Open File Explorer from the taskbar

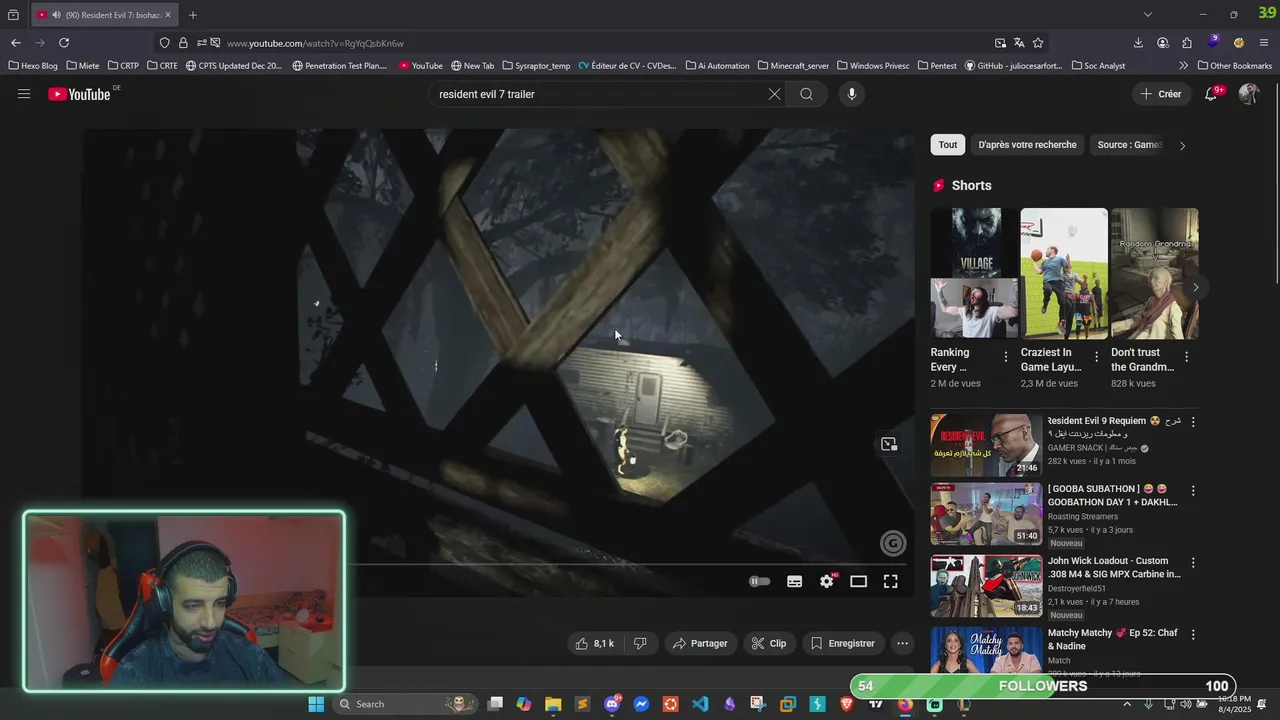pos(553,704)
